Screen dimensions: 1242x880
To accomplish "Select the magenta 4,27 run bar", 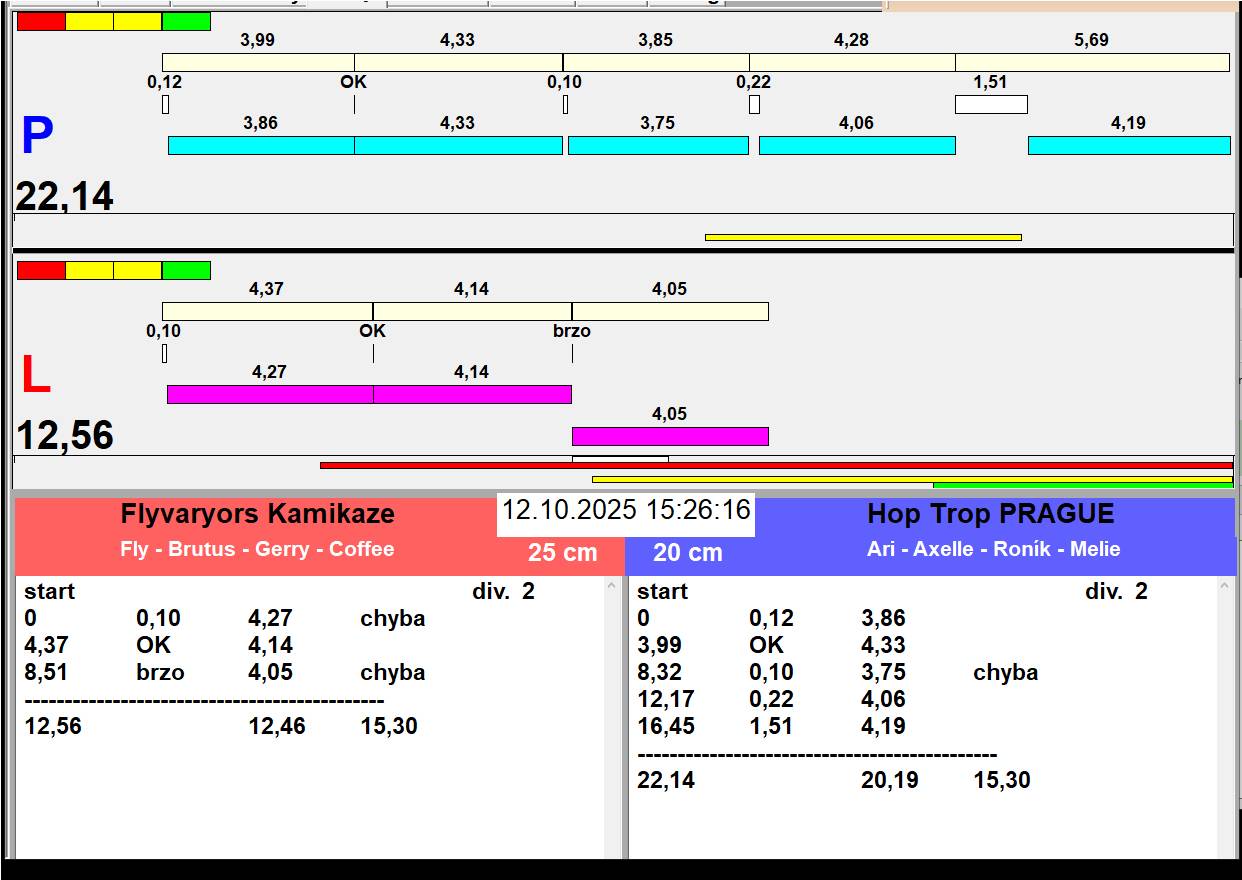I will pos(270,394).
